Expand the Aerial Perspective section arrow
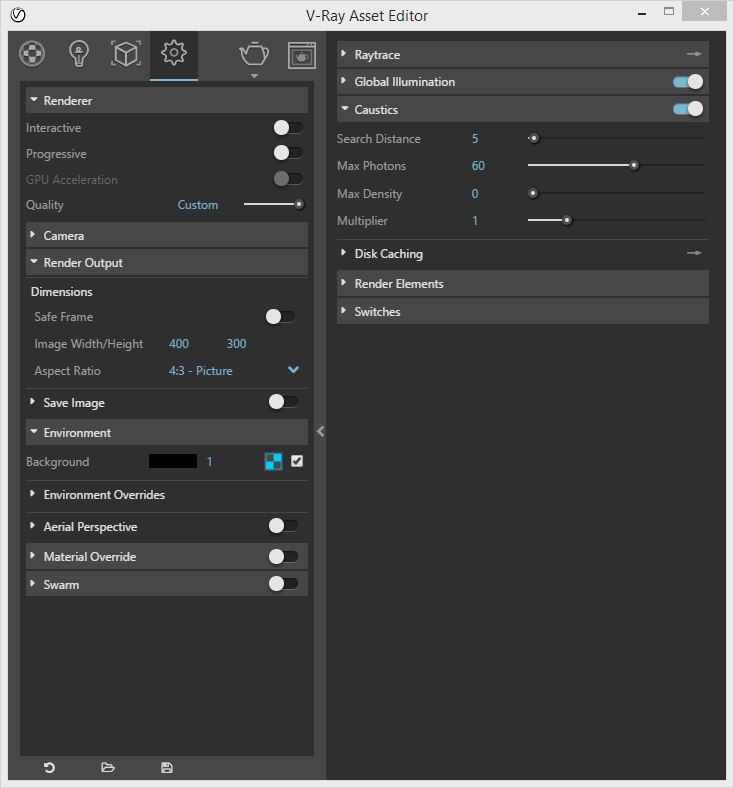 tap(33, 526)
